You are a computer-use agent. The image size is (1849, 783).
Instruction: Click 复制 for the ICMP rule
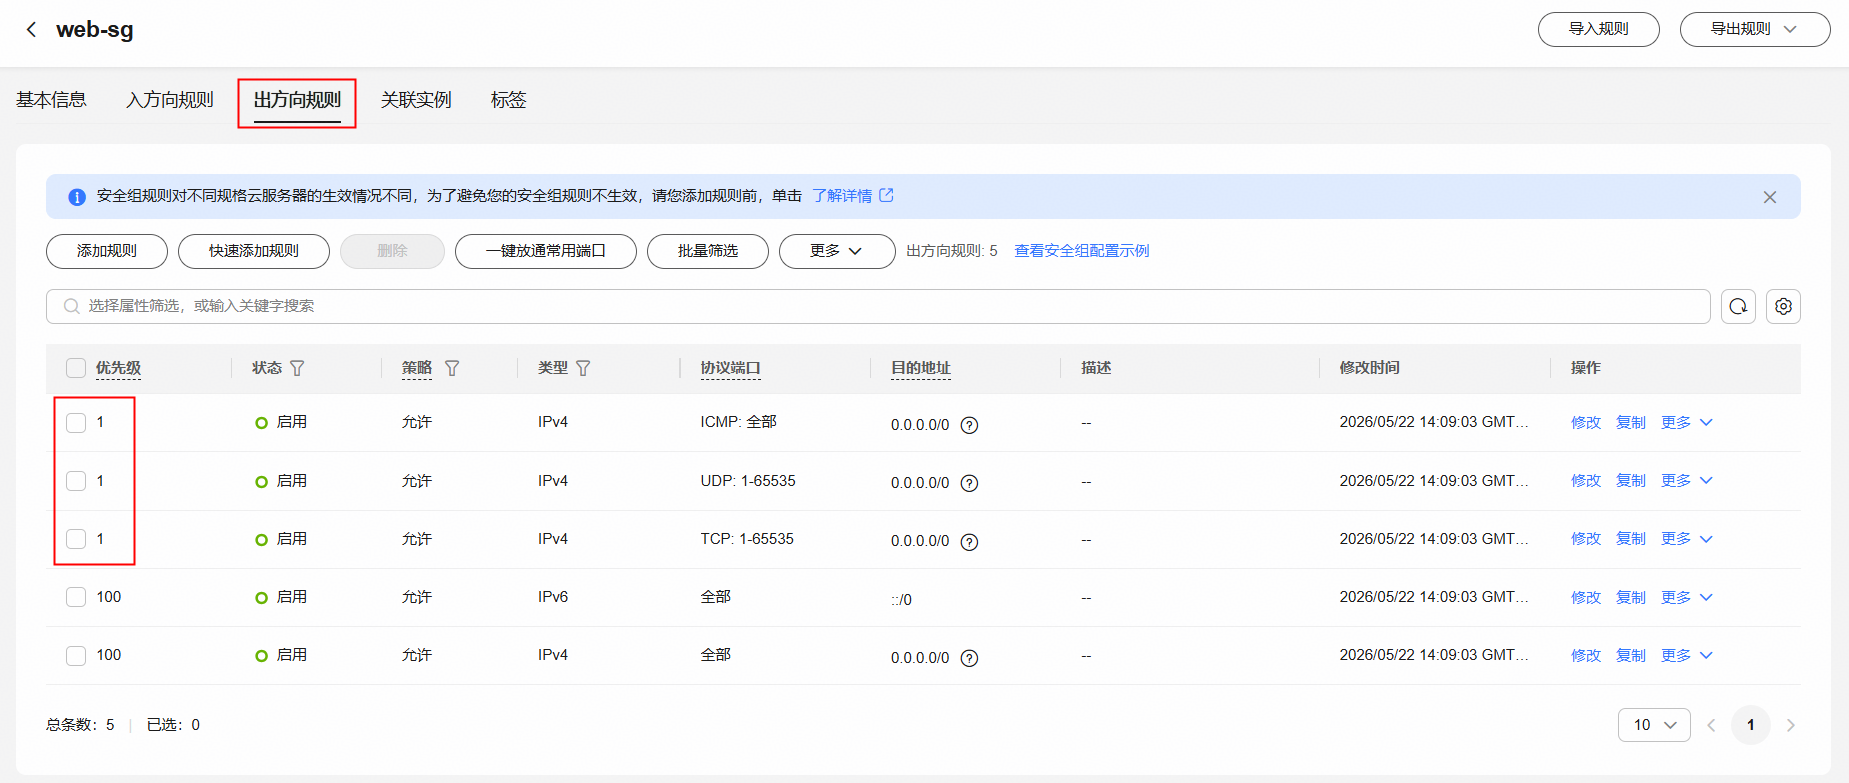(1631, 423)
